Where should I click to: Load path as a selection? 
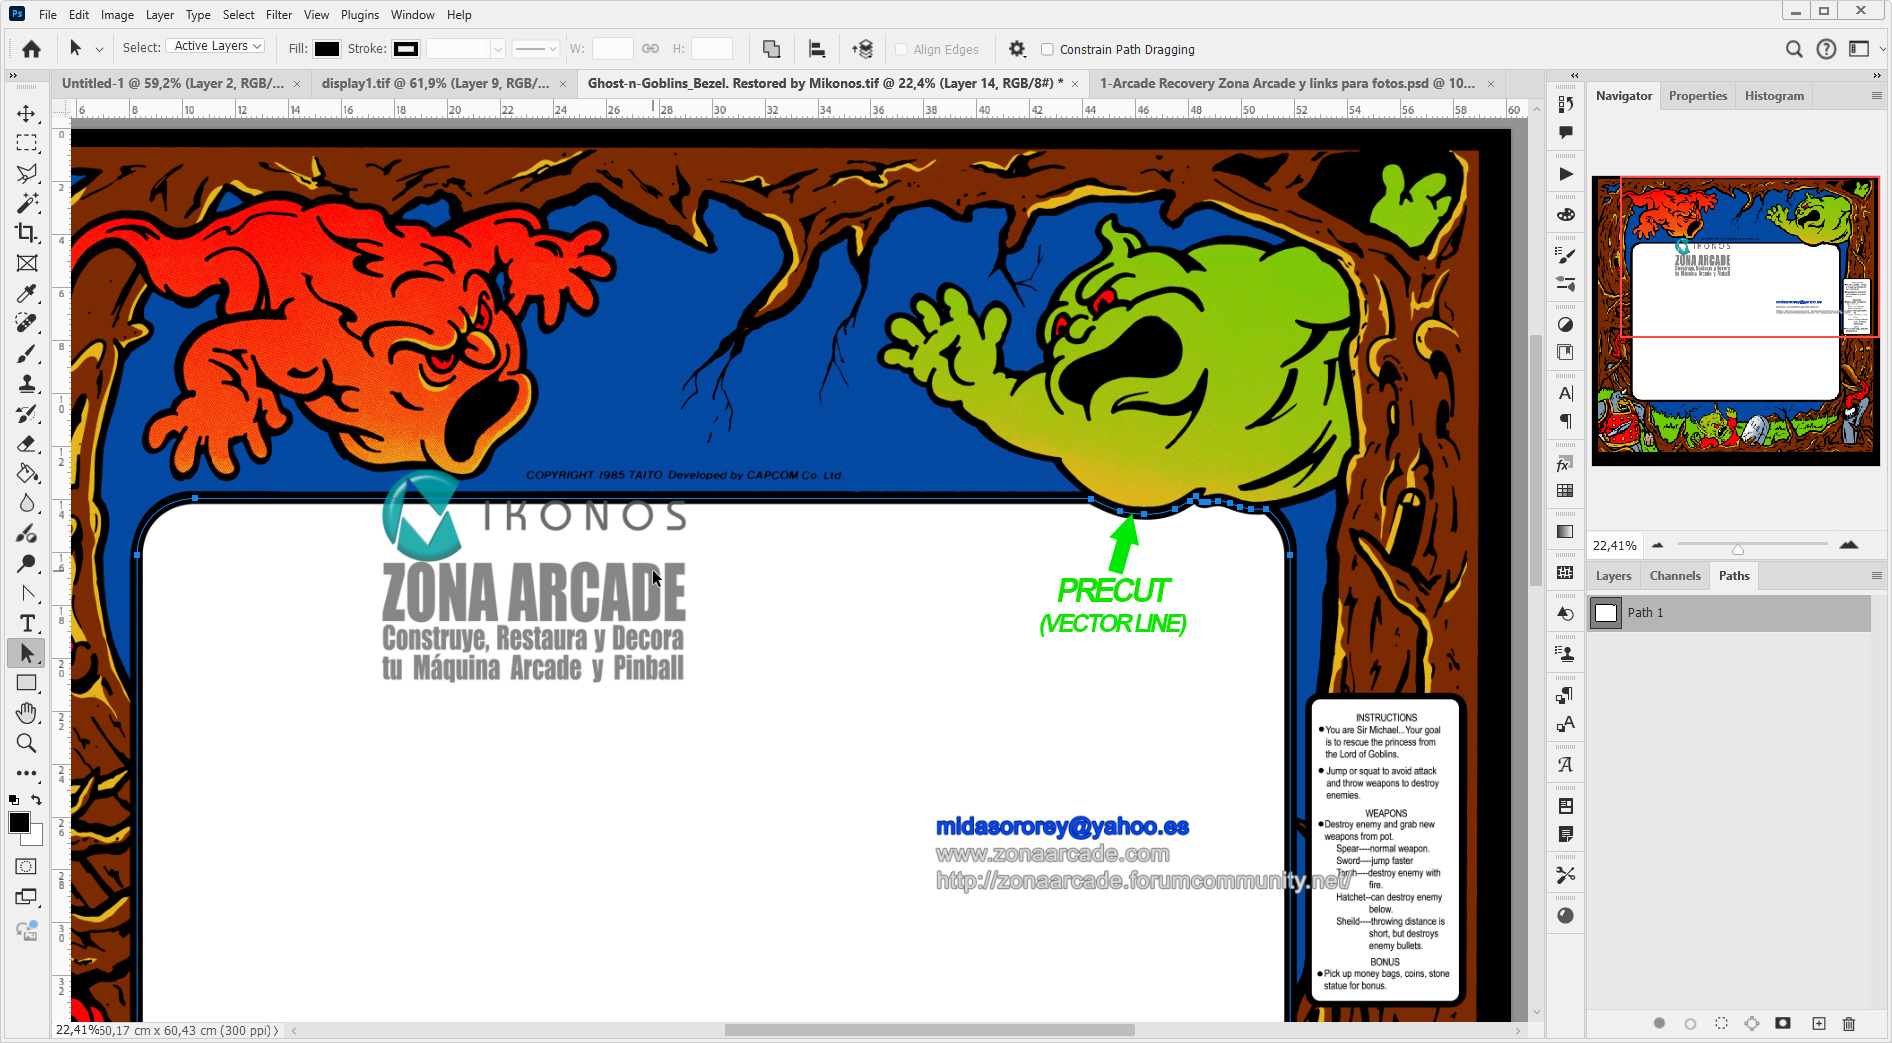click(x=1721, y=1023)
